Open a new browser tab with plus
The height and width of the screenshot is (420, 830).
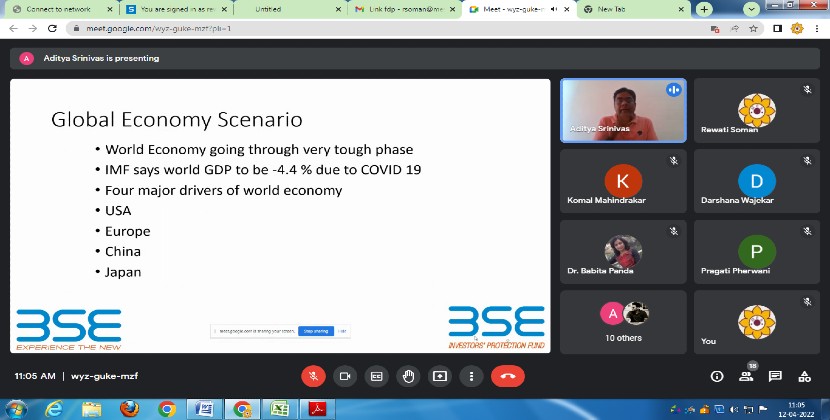point(705,9)
